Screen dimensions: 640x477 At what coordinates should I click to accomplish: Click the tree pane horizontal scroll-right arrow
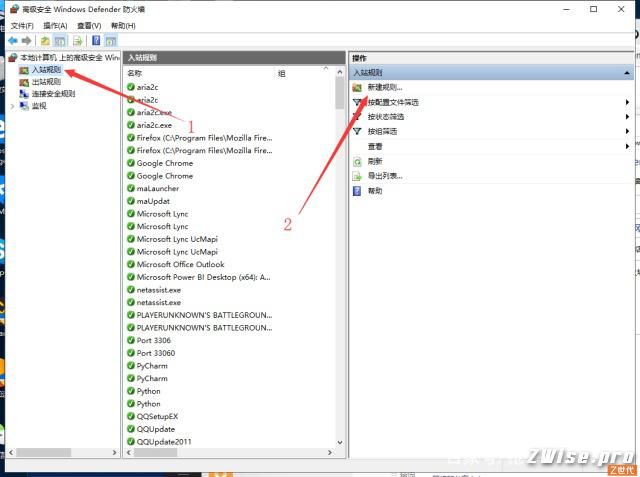pos(114,453)
